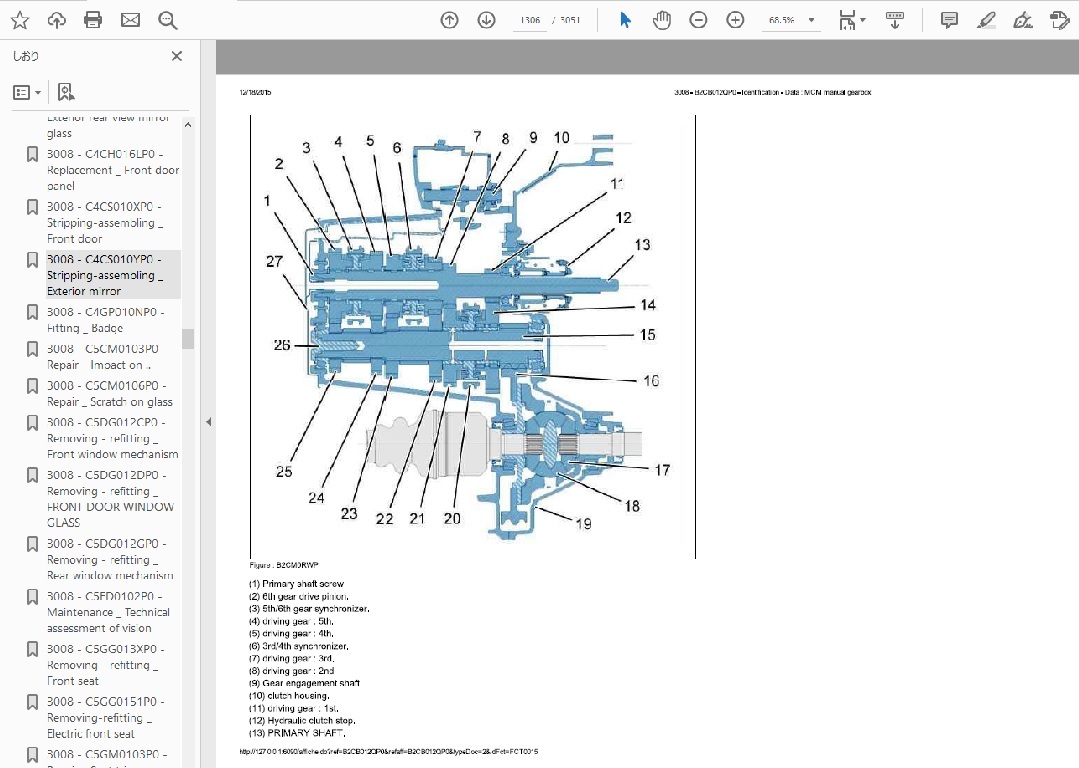Add a comment with the speech bubble icon
Image resolution: width=1079 pixels, height=768 pixels.
(949, 20)
